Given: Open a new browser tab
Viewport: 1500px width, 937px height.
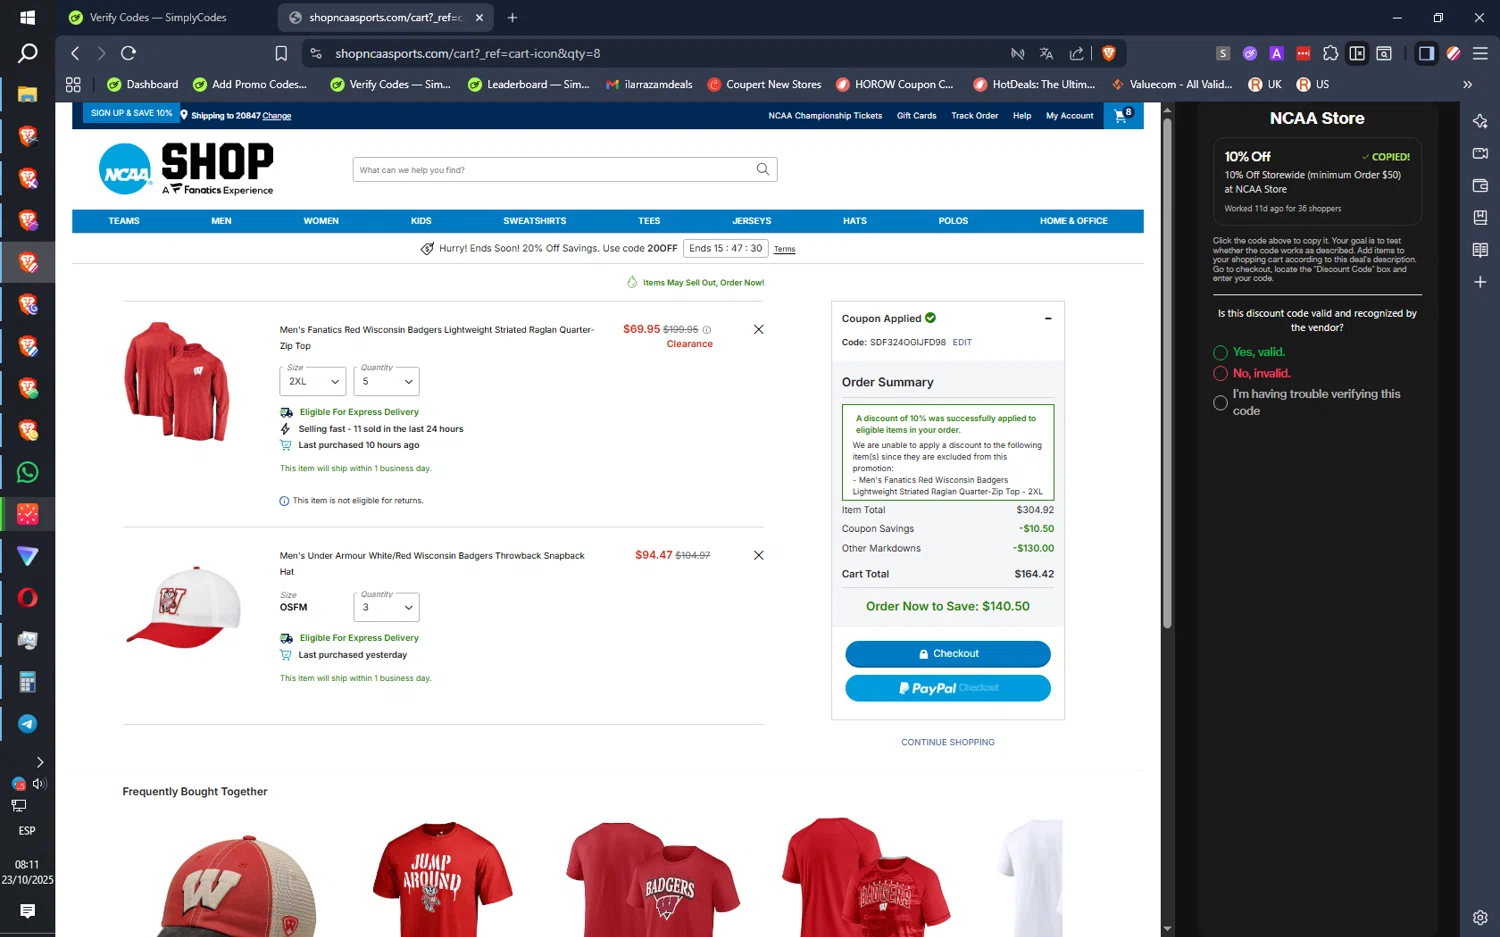Looking at the screenshot, I should [x=512, y=17].
